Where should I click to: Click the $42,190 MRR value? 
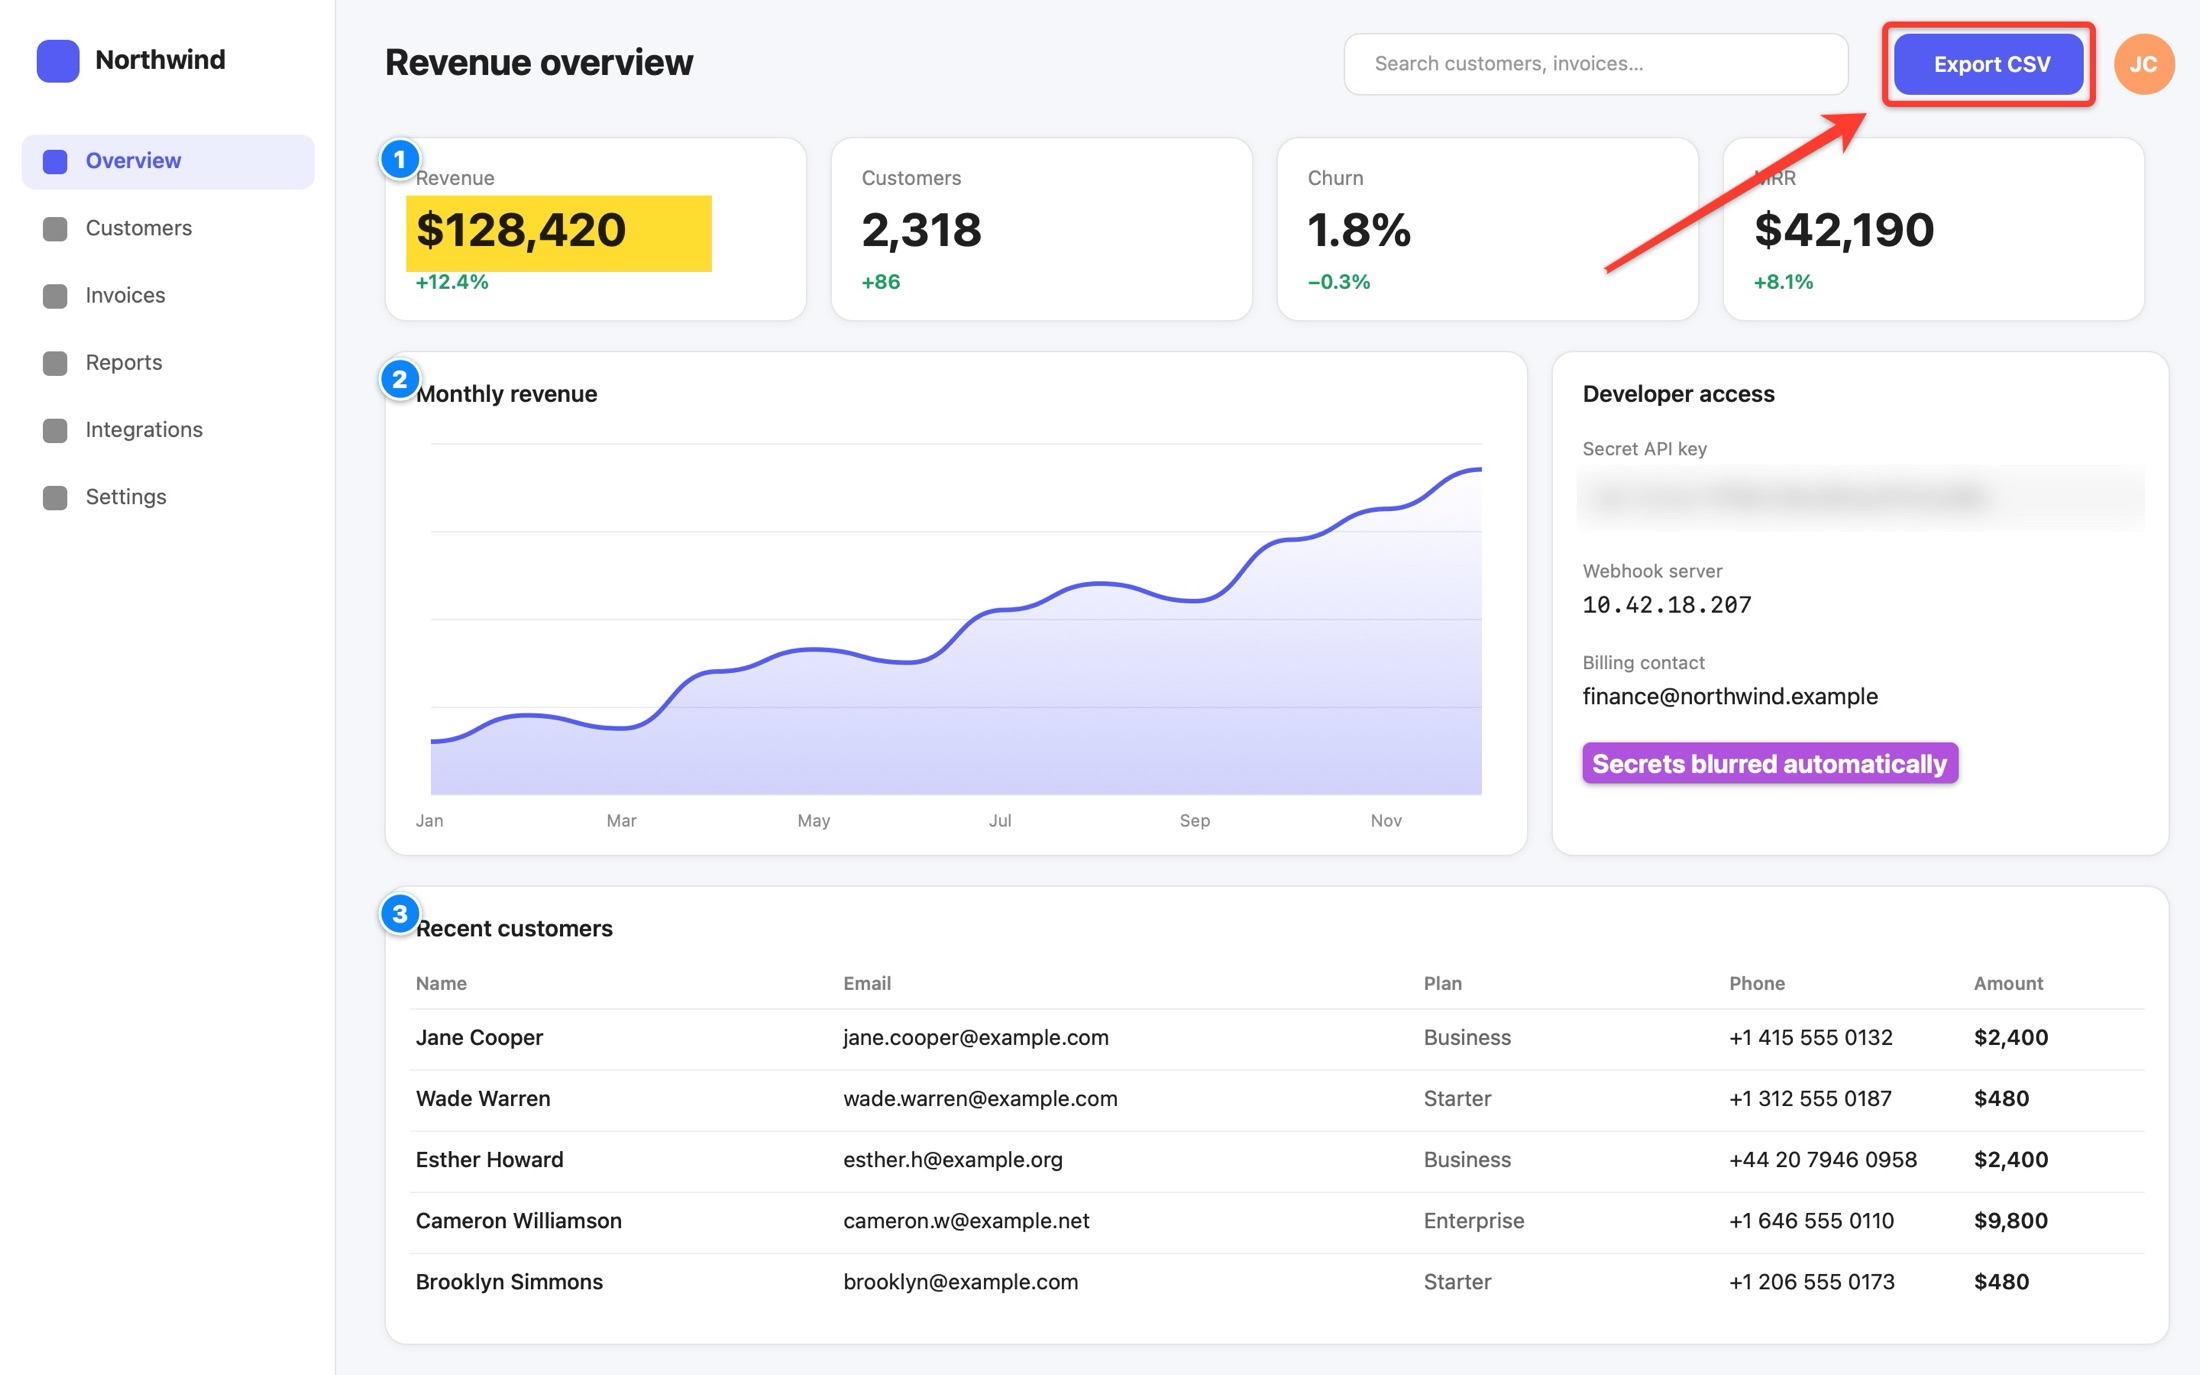[1844, 230]
